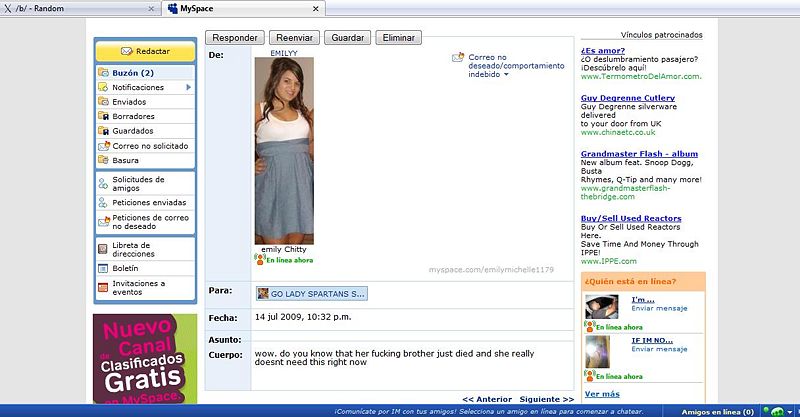Open Buy/Sell Used Reactors ad link

(x=631, y=218)
